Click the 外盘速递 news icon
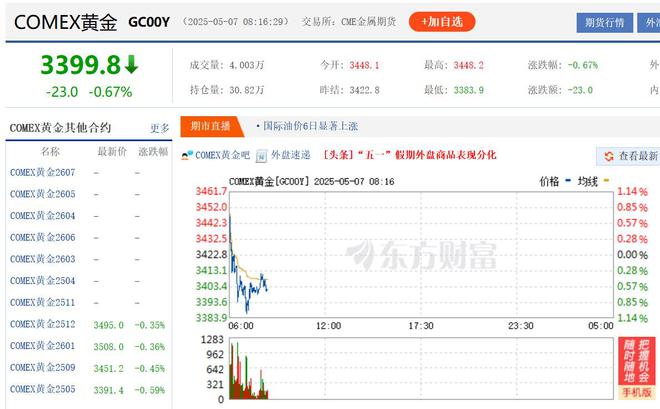 261,156
